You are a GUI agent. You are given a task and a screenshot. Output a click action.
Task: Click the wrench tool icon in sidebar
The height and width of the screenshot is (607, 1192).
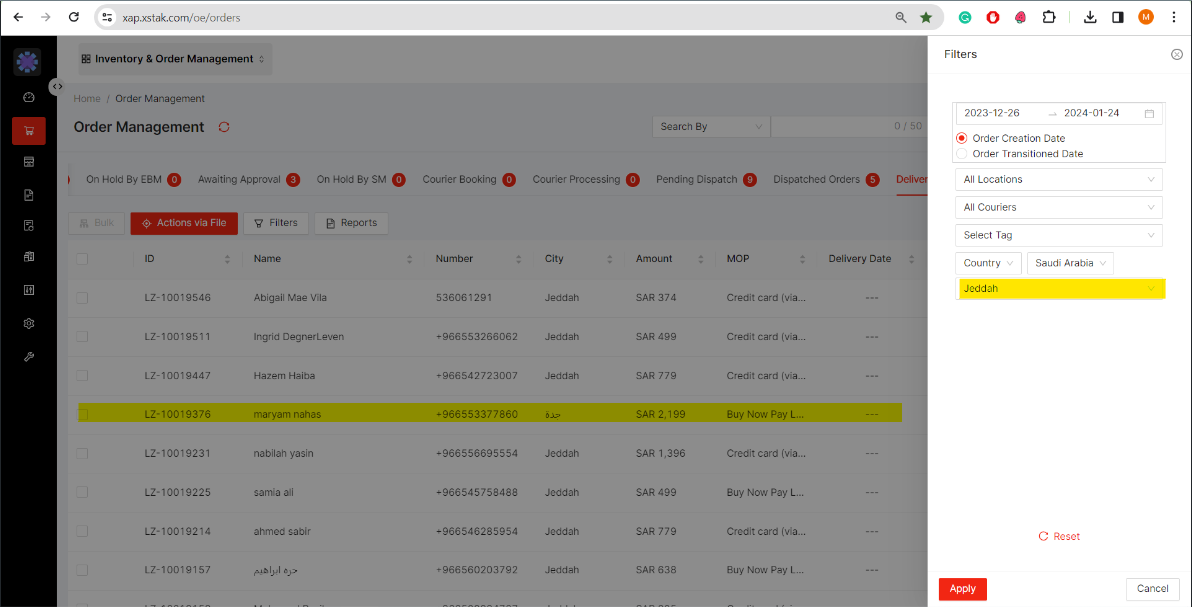28,357
